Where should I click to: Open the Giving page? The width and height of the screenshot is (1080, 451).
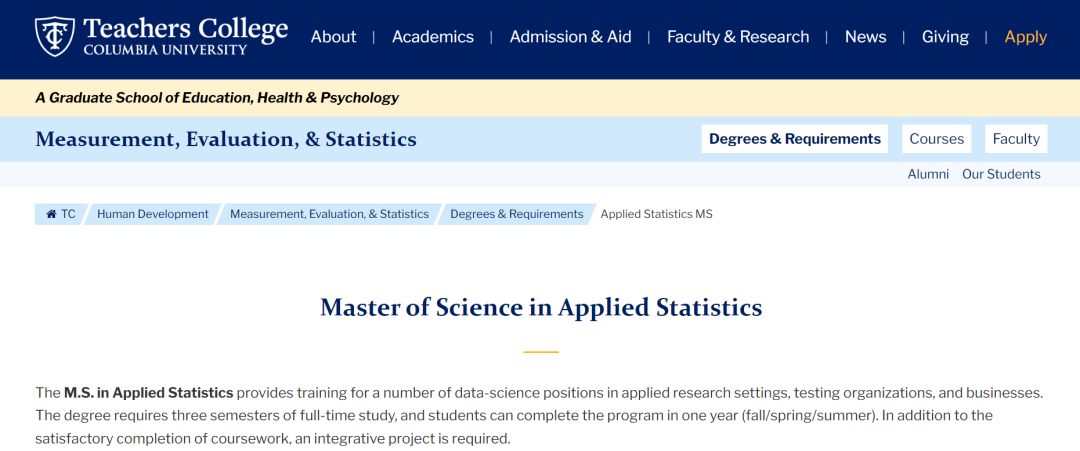pos(945,37)
